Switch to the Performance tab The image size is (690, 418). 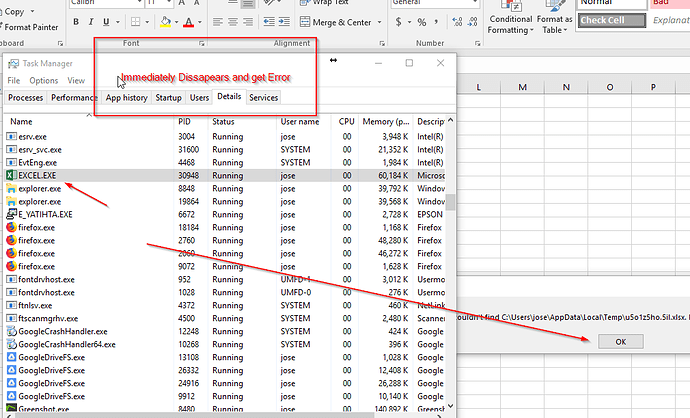click(x=74, y=98)
